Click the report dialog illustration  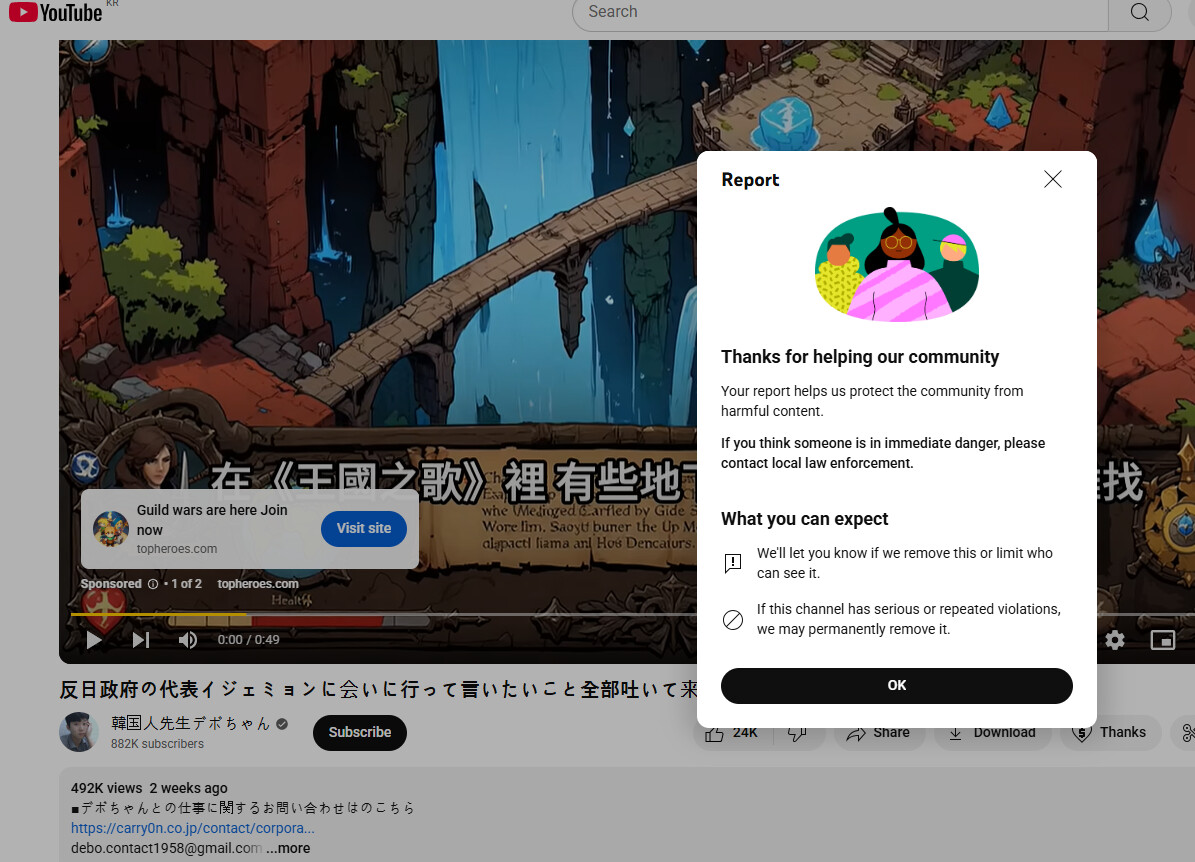897,264
